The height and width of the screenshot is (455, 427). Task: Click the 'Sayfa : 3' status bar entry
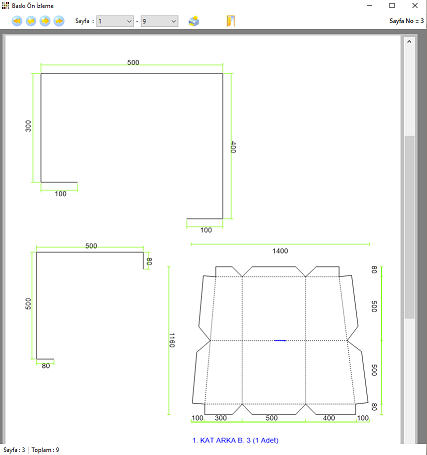coord(14,450)
